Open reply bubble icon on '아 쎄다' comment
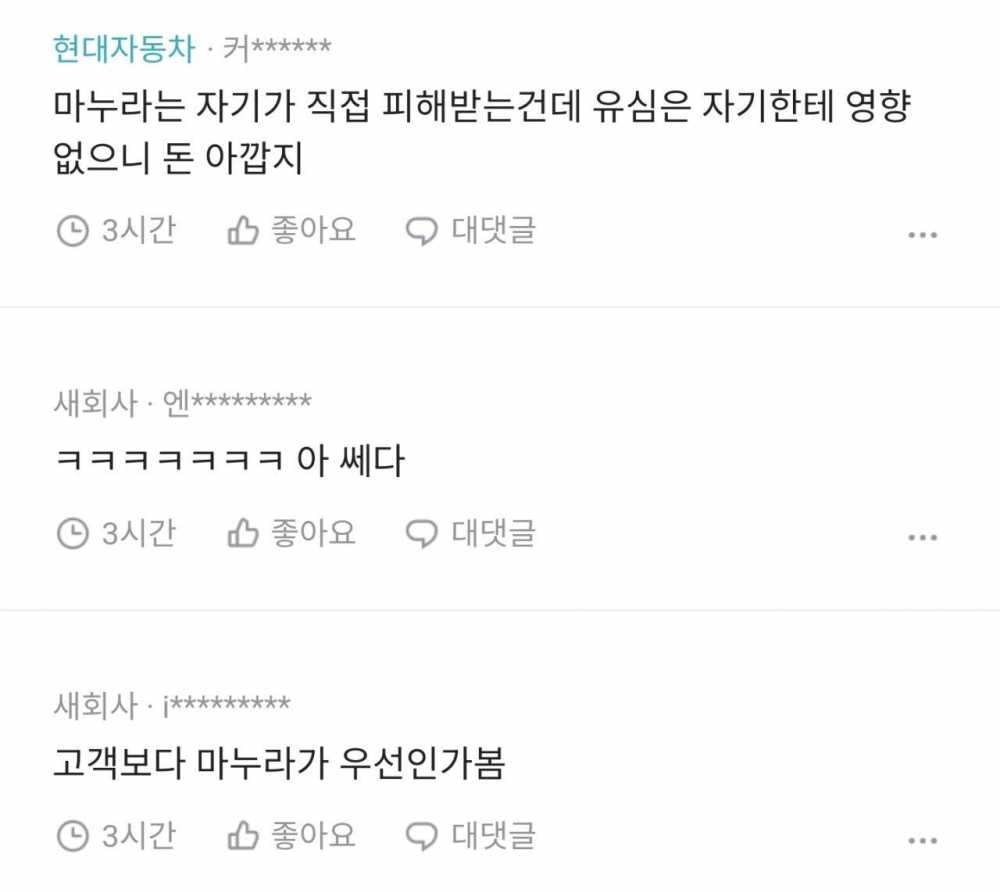The width and height of the screenshot is (1000, 893). click(422, 534)
